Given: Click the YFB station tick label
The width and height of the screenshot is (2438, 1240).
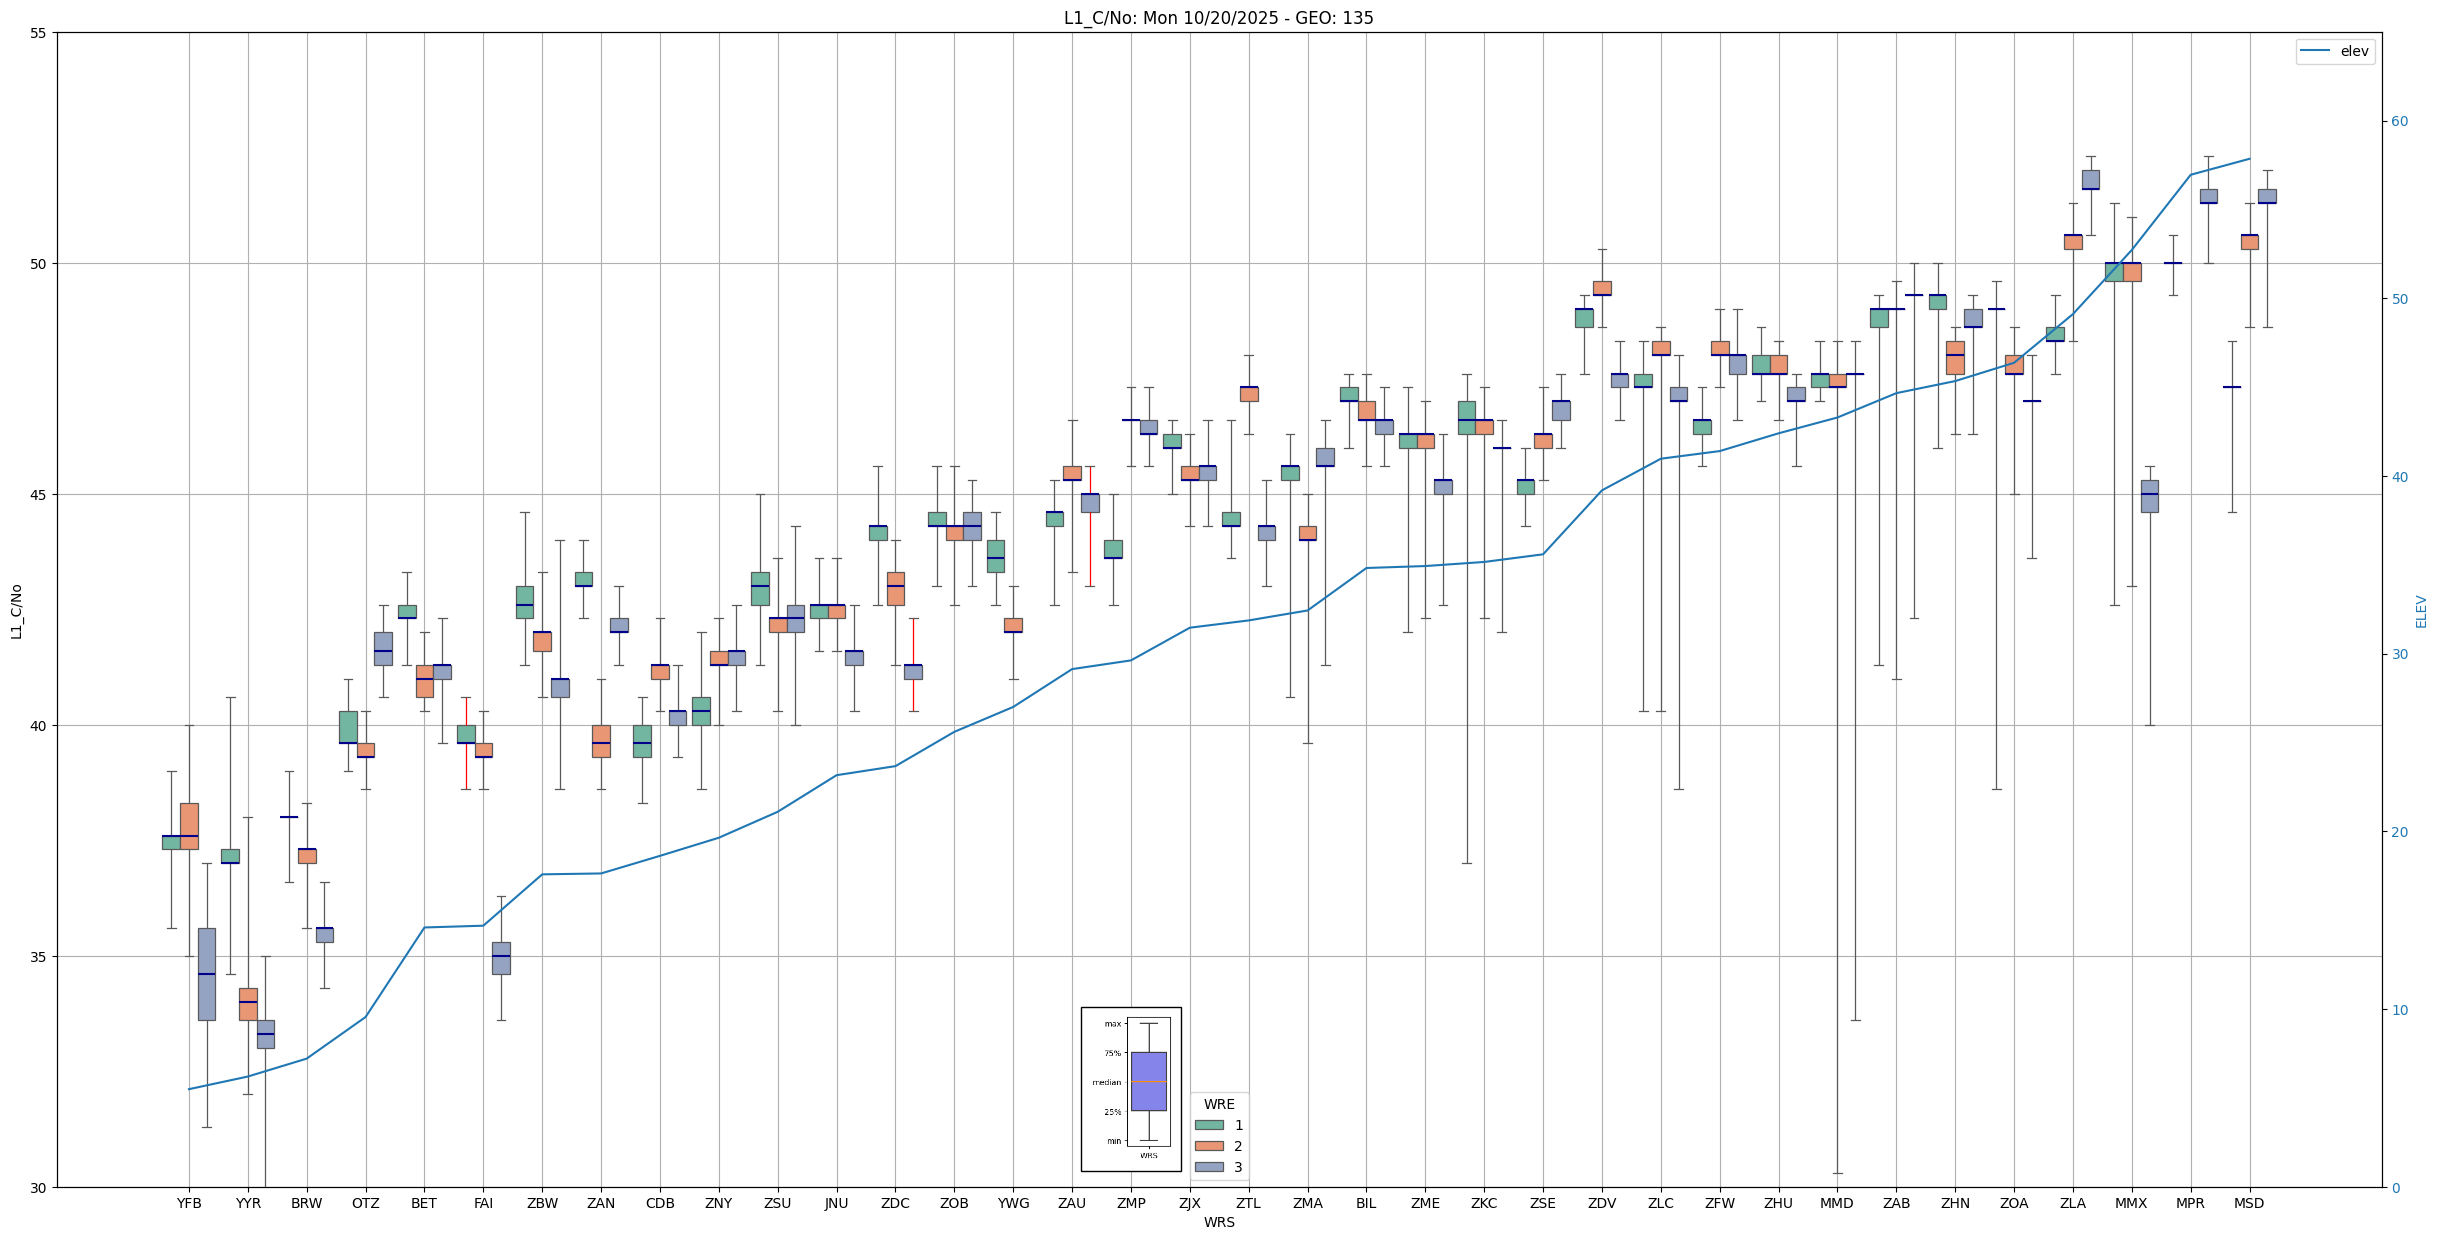Looking at the screenshot, I should point(189,1203).
